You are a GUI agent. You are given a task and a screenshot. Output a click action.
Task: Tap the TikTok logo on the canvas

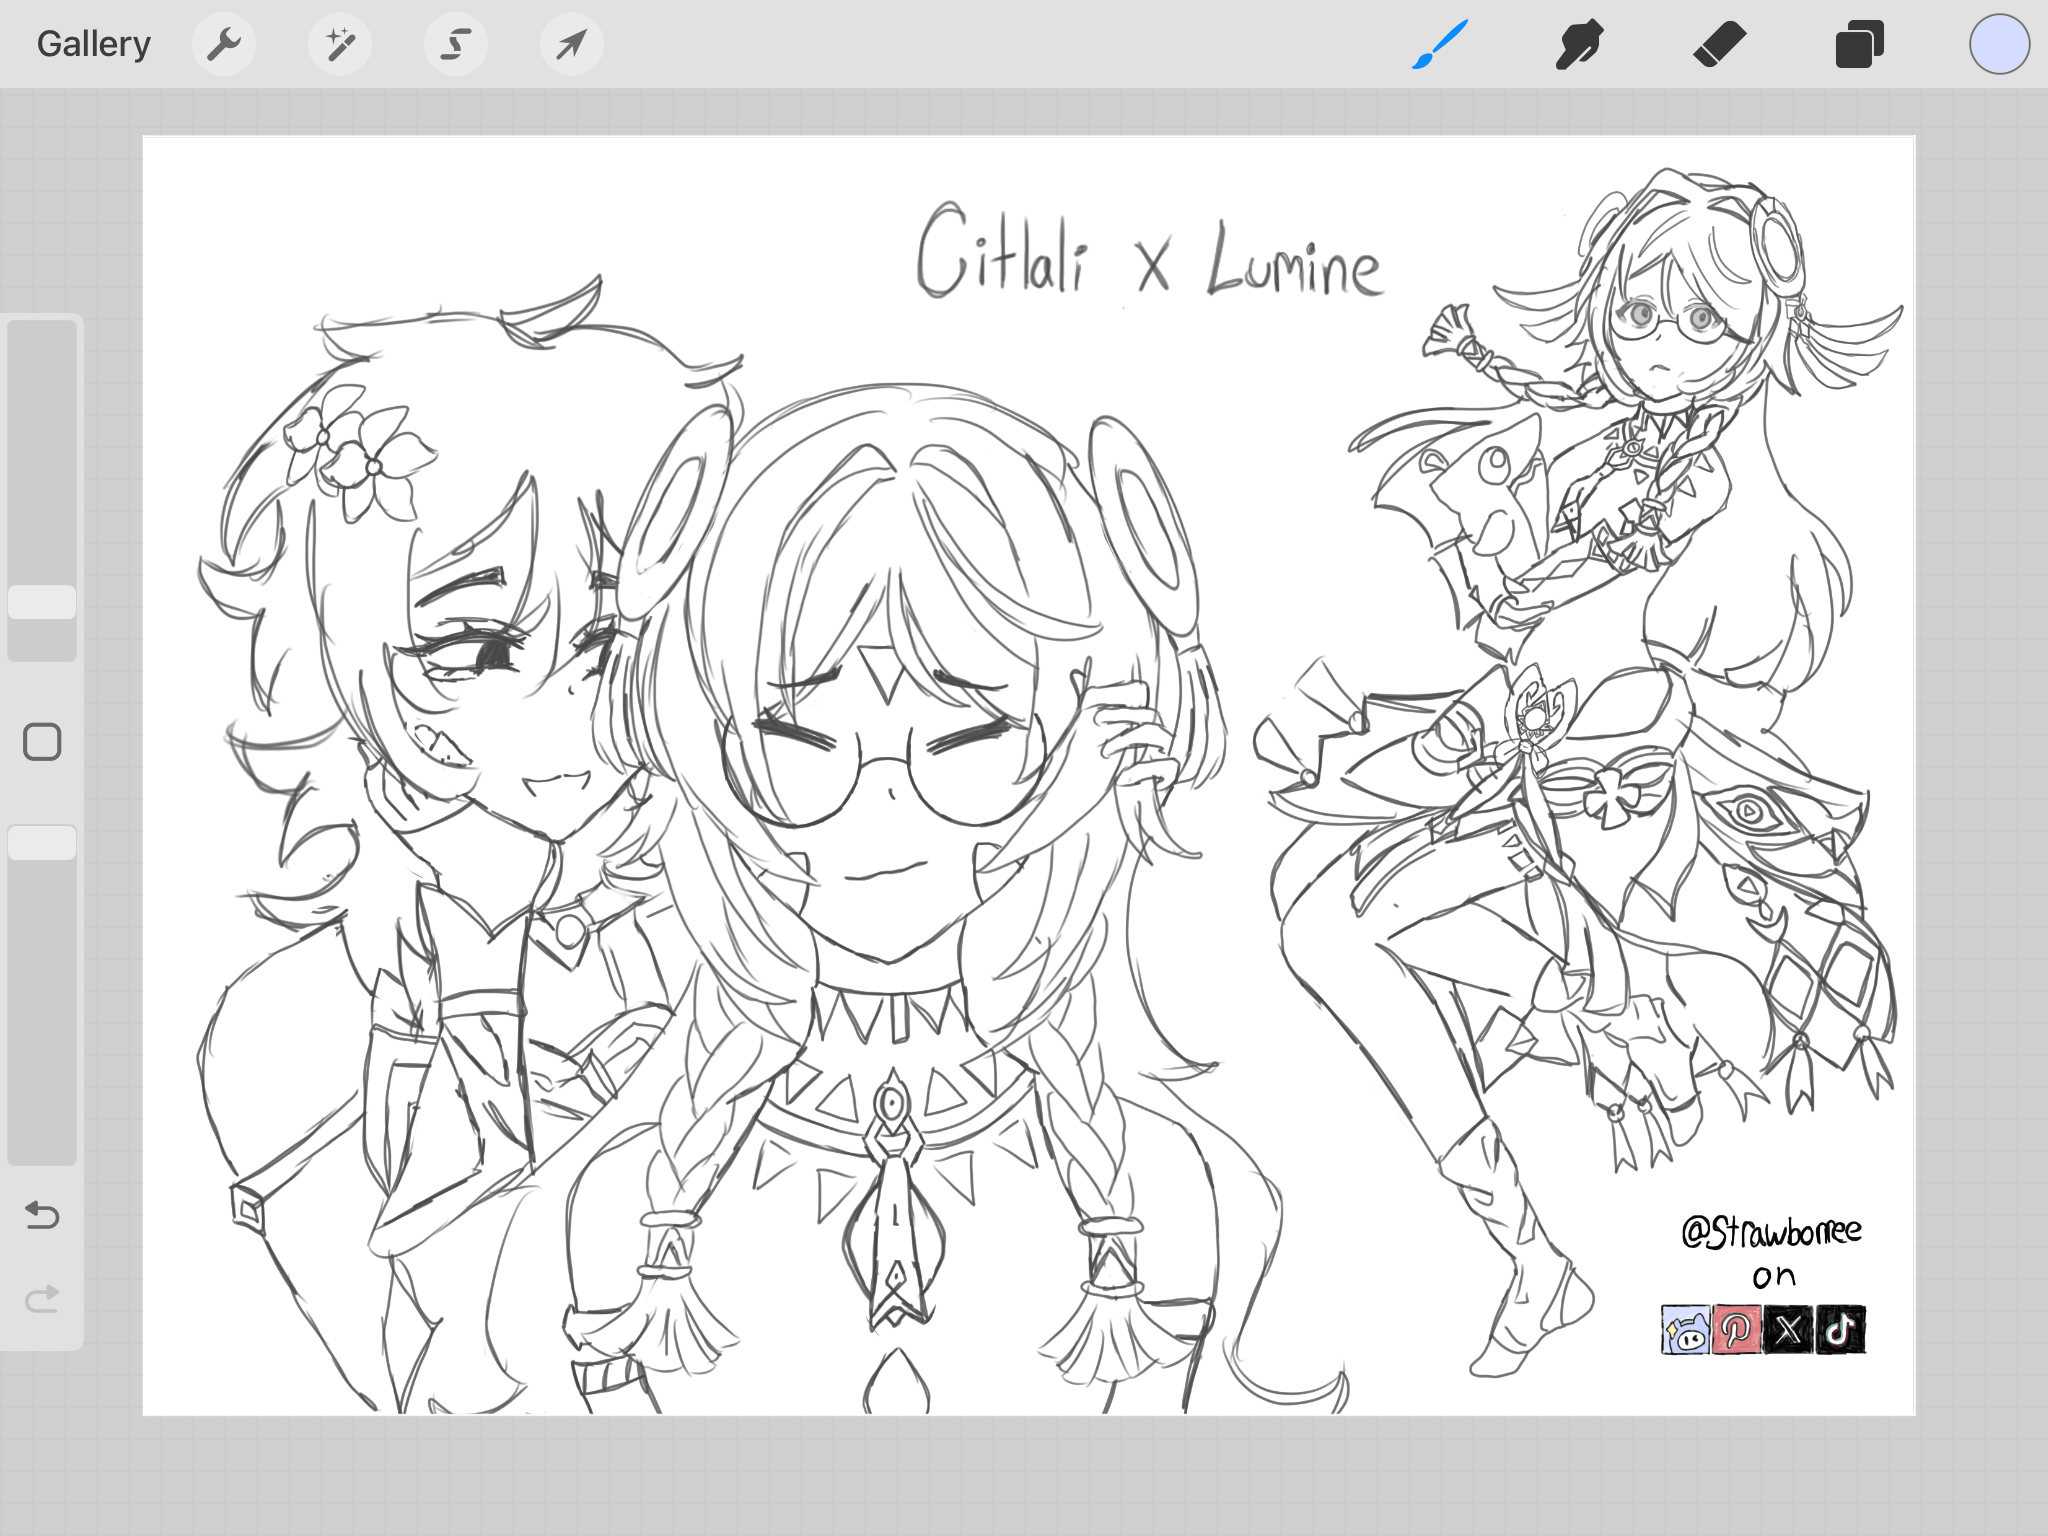(1840, 1330)
